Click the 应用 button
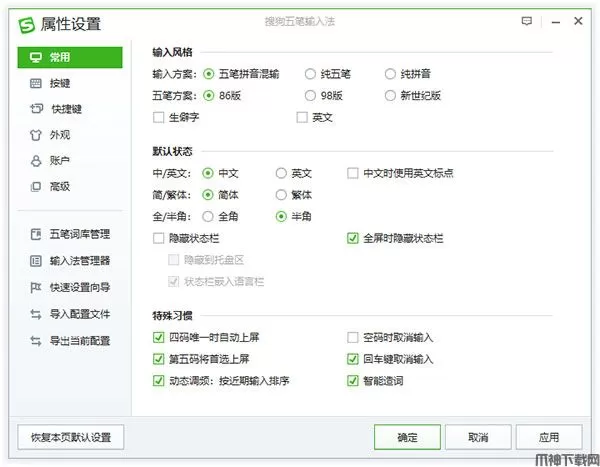This screenshot has height=467, width=600. point(548,437)
